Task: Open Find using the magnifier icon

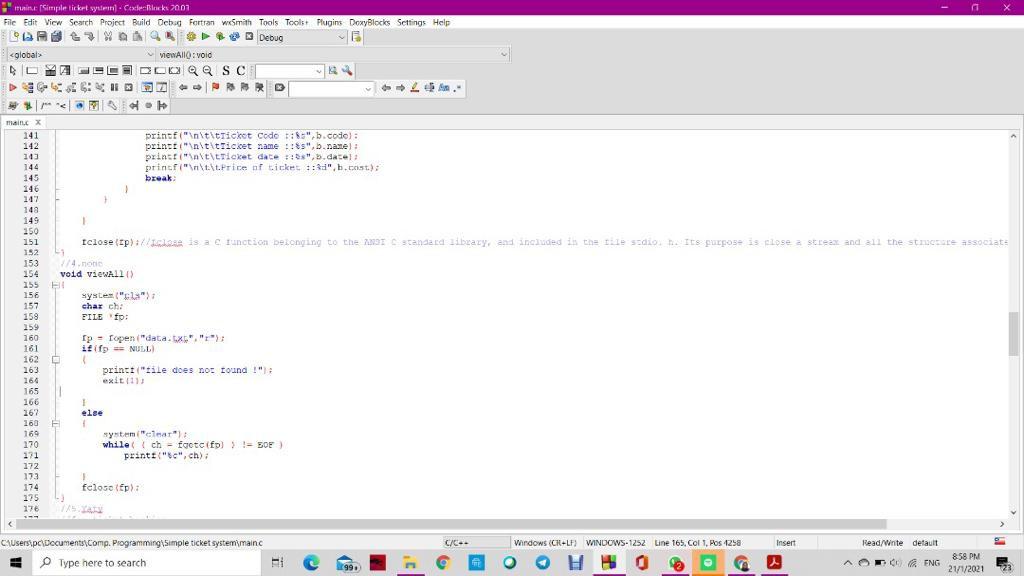Action: point(154,37)
